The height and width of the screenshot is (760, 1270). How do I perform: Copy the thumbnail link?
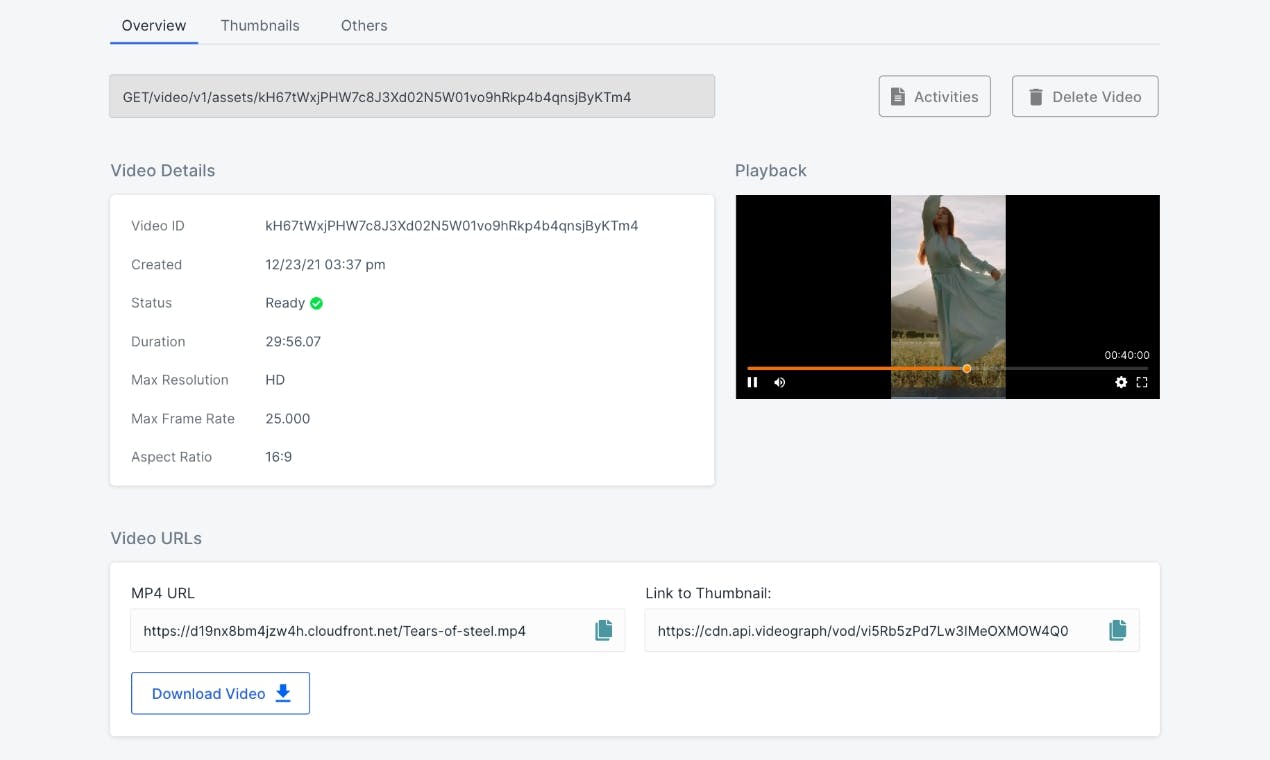pyautogui.click(x=1117, y=630)
